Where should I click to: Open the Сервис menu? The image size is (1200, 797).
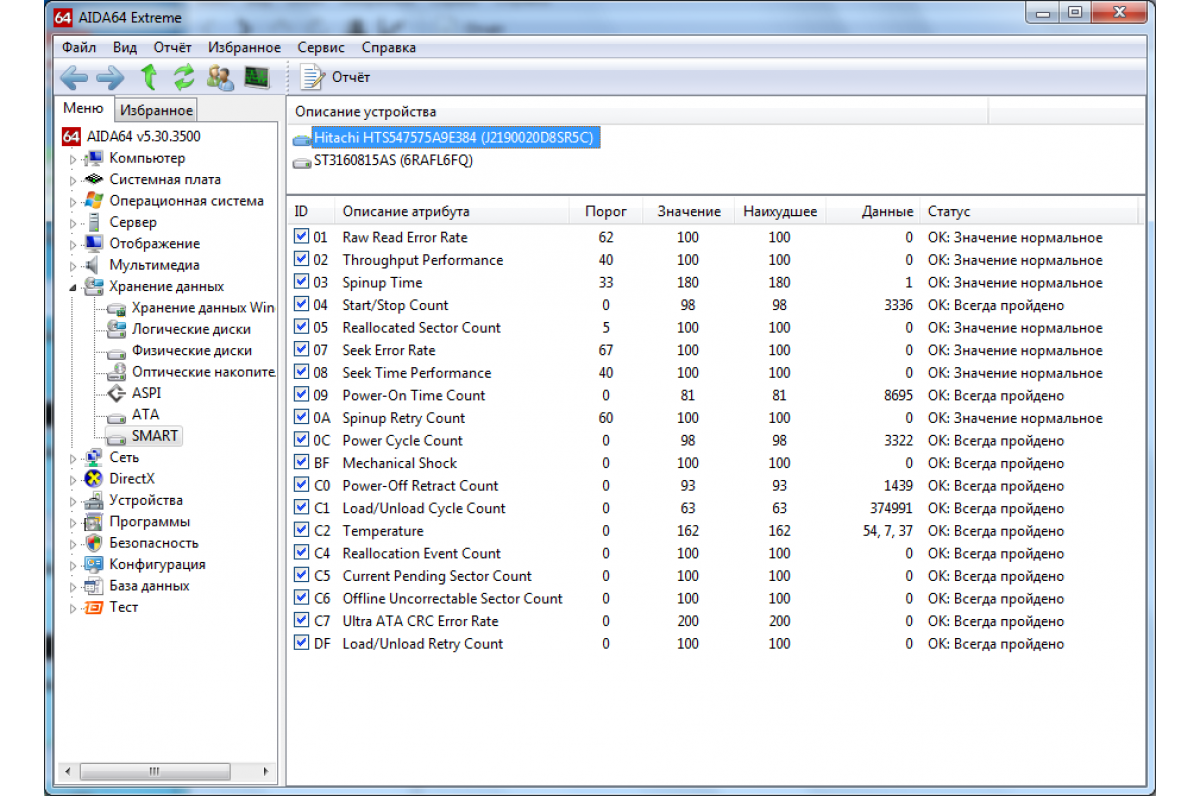[321, 47]
